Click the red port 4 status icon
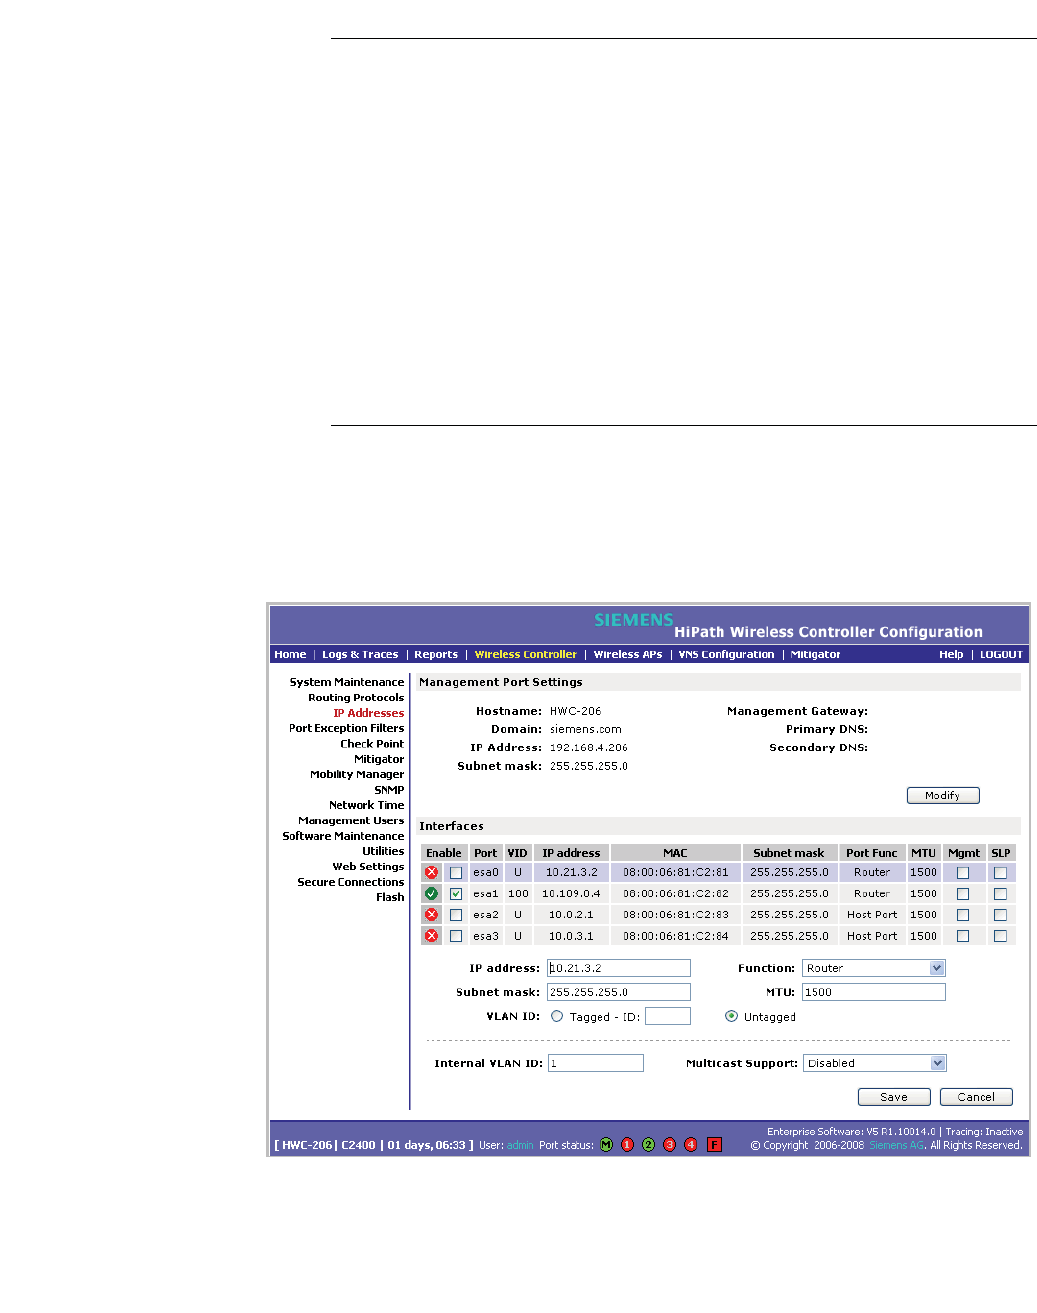 click(x=690, y=1144)
